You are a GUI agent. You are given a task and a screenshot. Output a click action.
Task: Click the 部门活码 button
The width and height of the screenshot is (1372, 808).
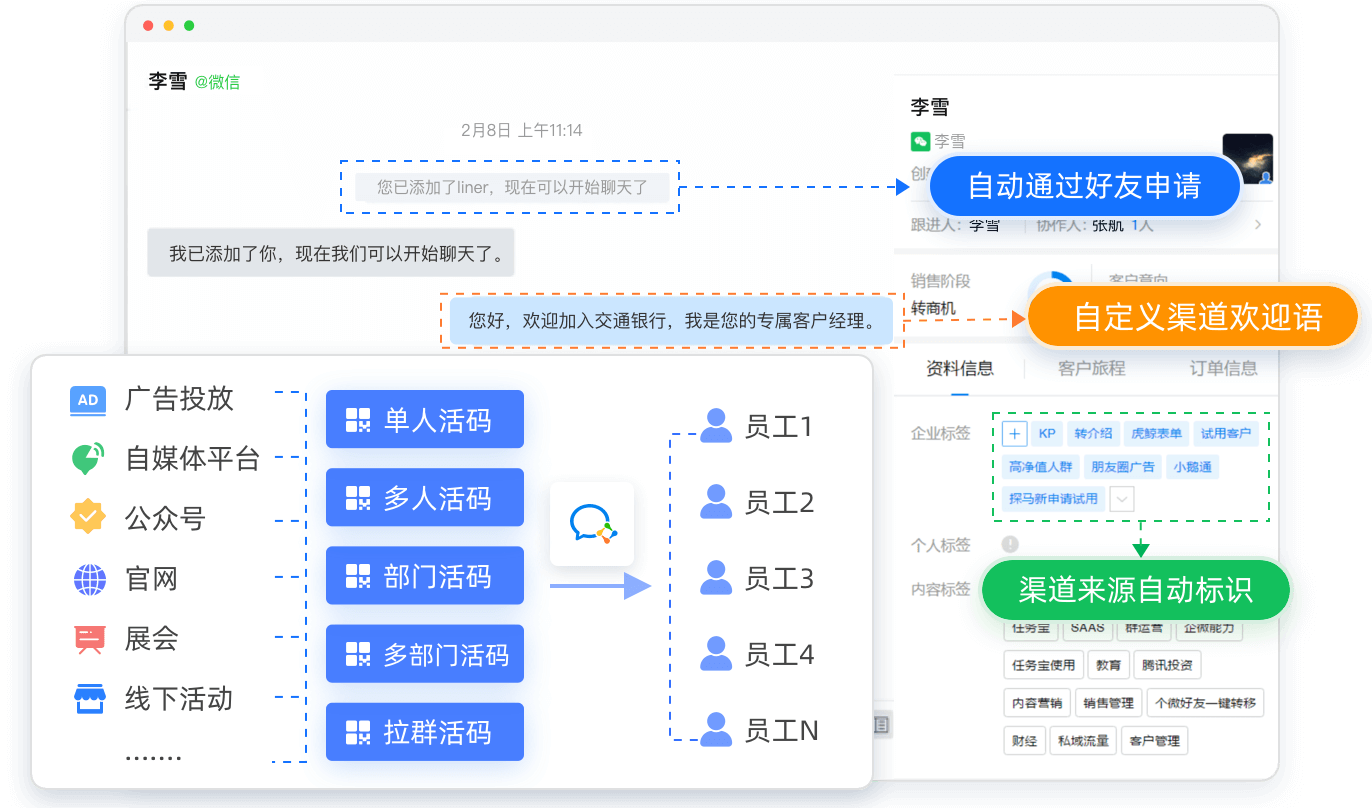coord(425,575)
